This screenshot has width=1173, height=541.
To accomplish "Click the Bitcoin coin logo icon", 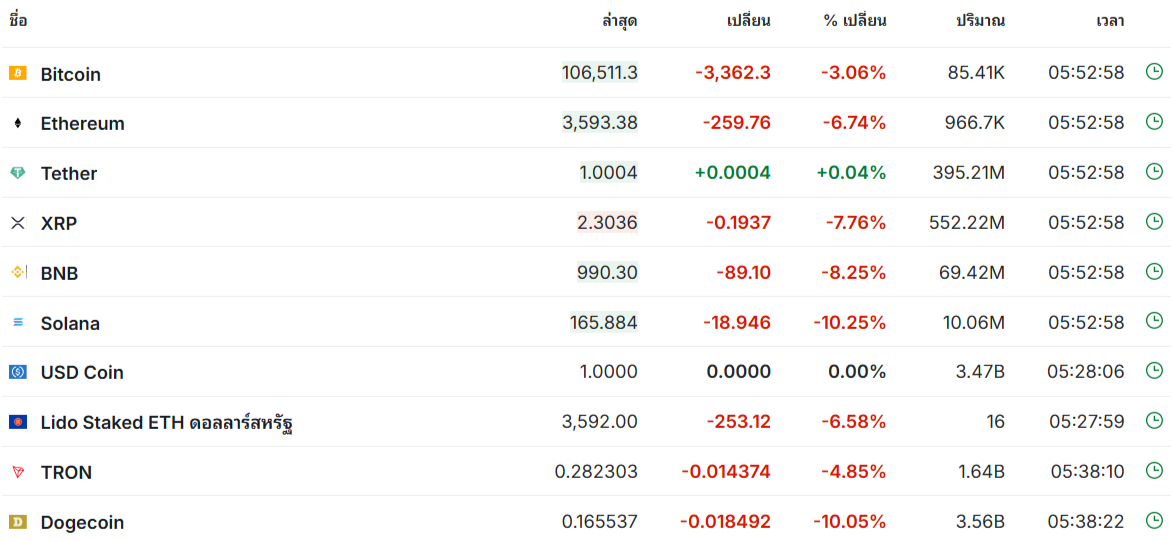I will [x=18, y=73].
